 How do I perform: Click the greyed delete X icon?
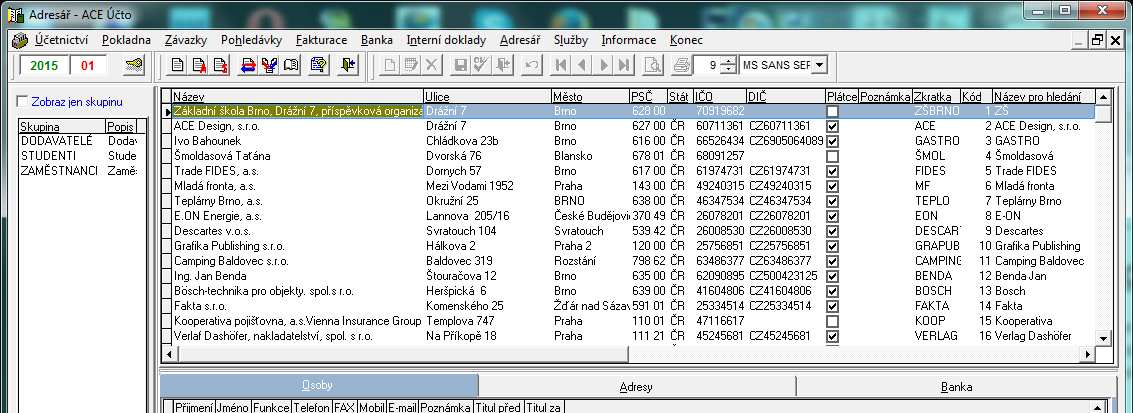(x=432, y=66)
